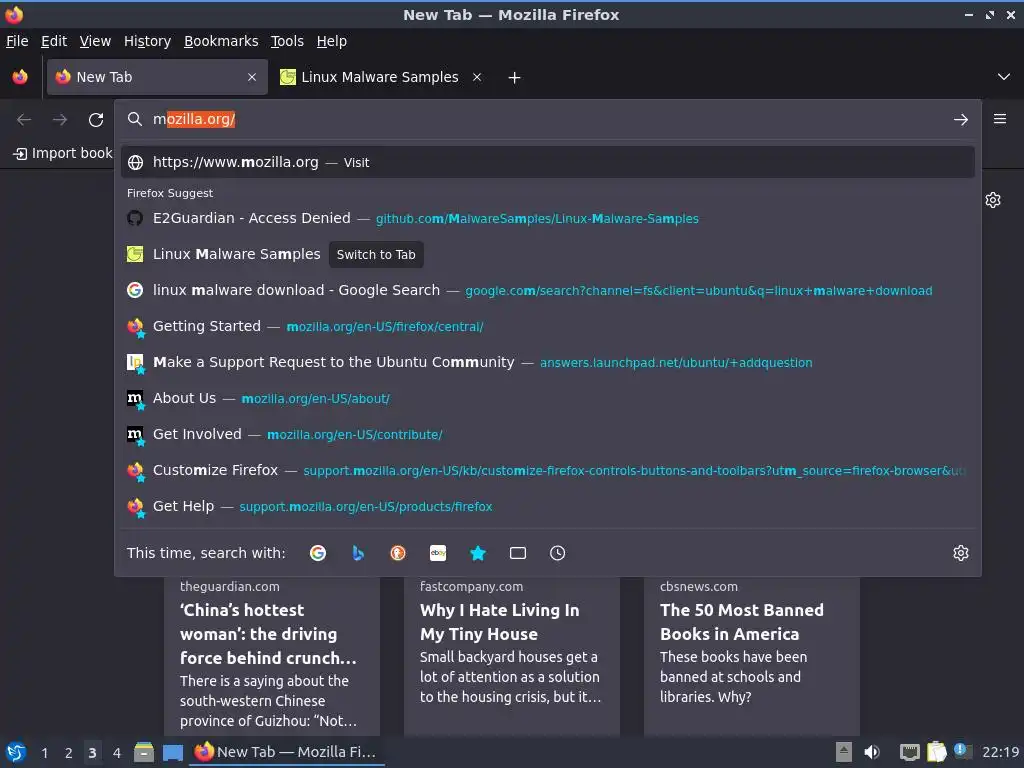Search open tabs with the tab icon
This screenshot has width=1024, height=768.
tap(517, 553)
